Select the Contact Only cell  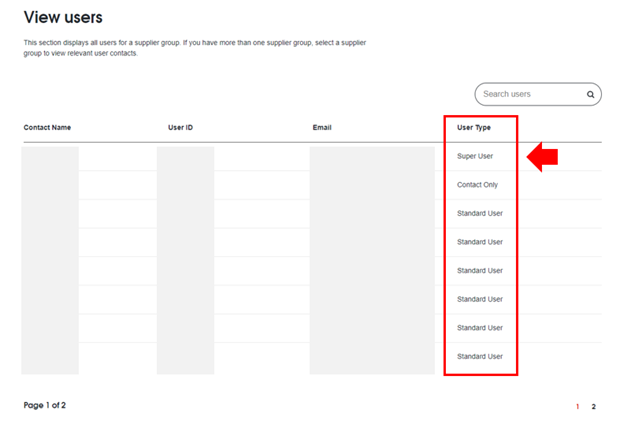477,185
